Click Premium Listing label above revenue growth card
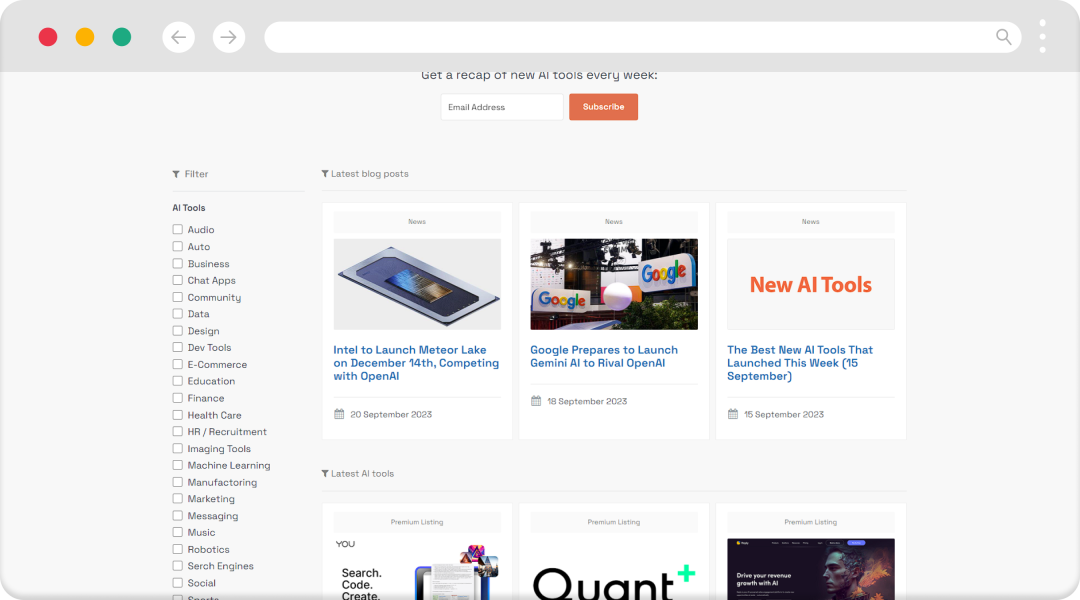Viewport: 1080px width, 600px height. point(811,522)
